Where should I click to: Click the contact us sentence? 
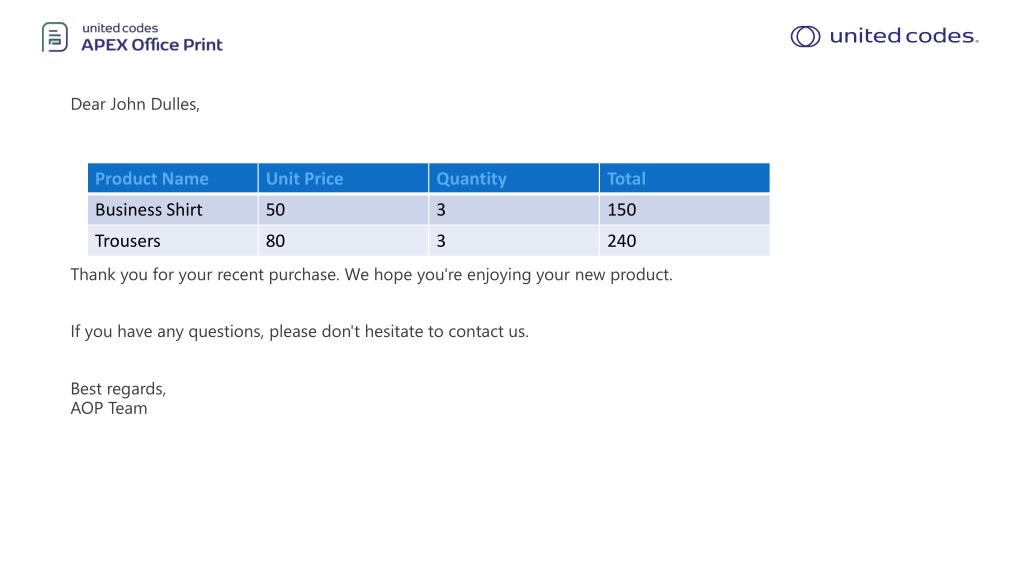point(300,332)
